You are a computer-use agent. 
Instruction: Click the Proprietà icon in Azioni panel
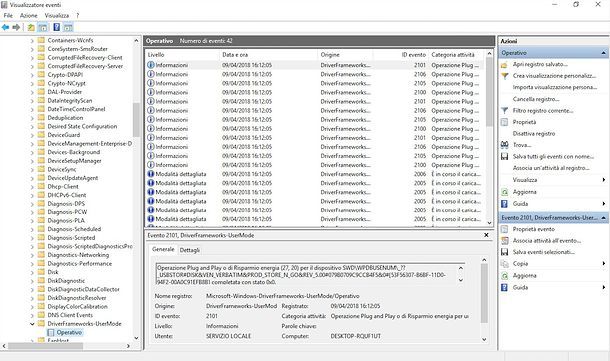coord(504,122)
